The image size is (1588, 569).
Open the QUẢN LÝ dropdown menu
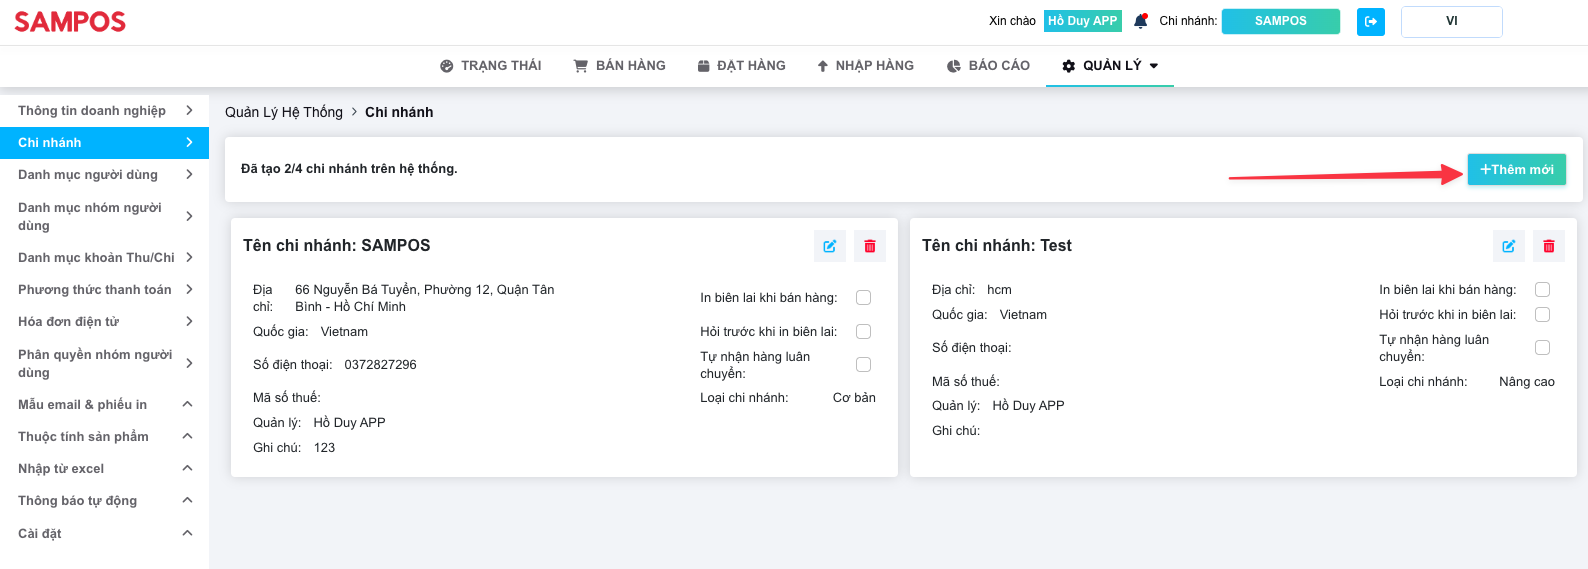[1110, 66]
